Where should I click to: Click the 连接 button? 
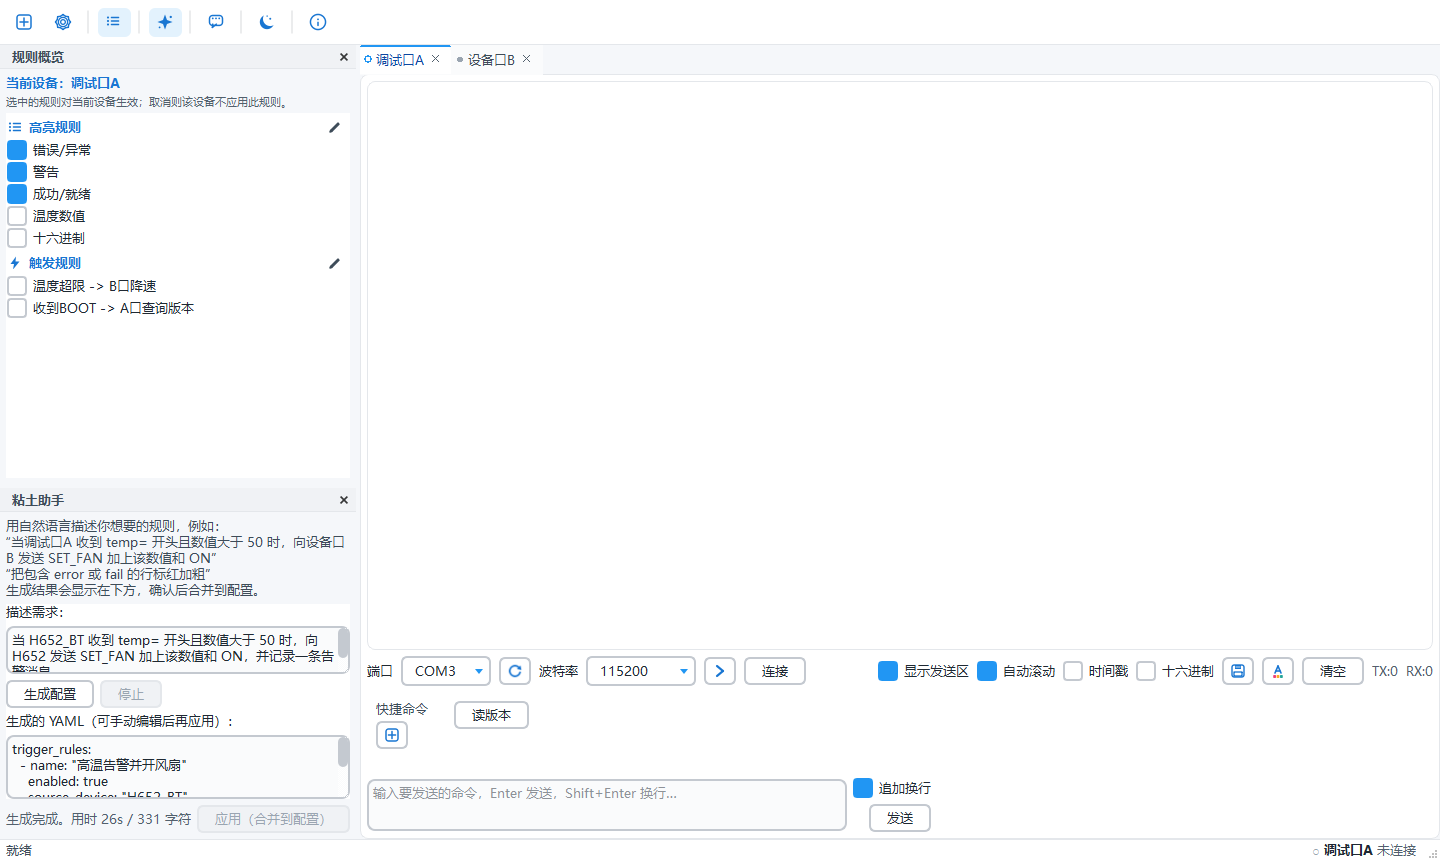click(x=775, y=671)
